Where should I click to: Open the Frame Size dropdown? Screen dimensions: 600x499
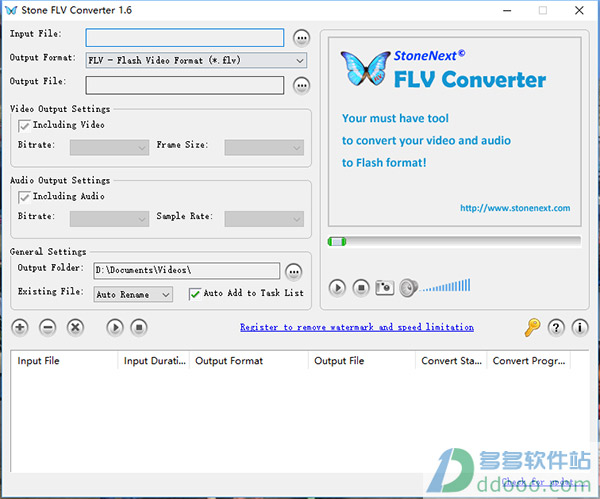(x=264, y=148)
